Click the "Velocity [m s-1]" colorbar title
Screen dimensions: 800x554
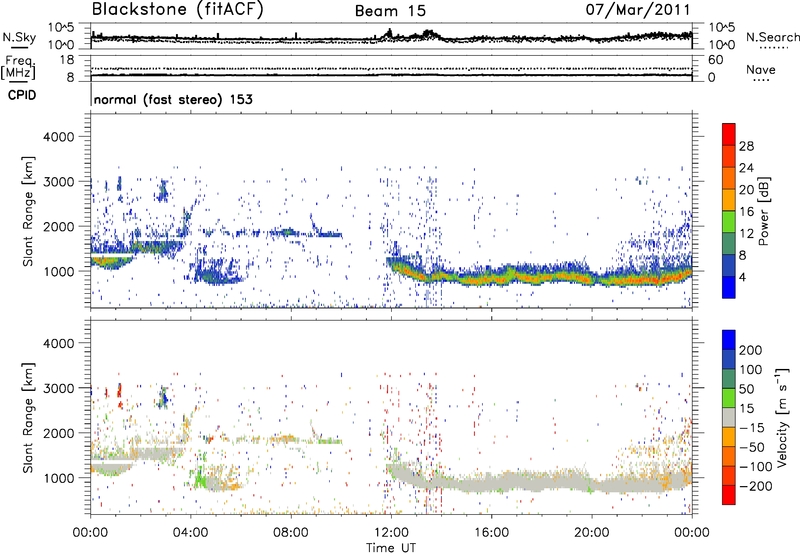pos(782,417)
